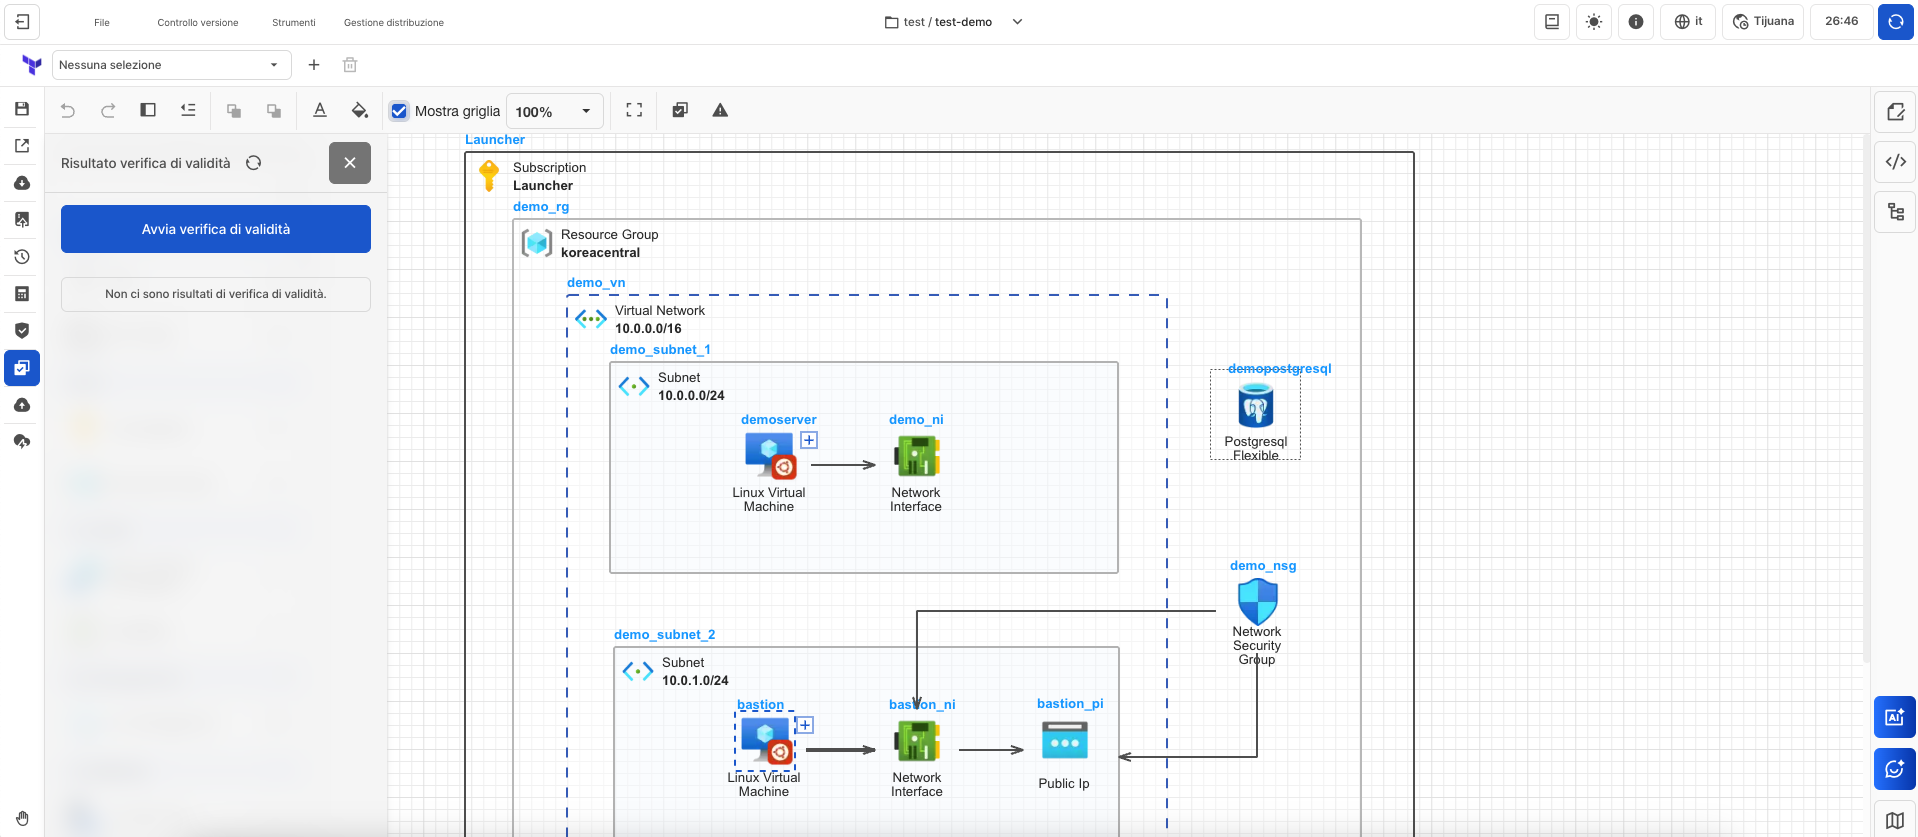Screen dimensions: 1918x837
Task: Toggle the left panel layout icon
Action: pos(148,111)
